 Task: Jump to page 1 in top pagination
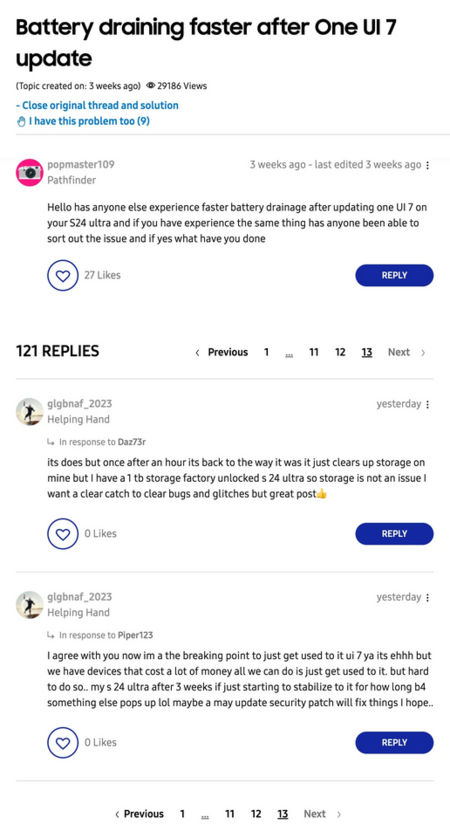(266, 352)
